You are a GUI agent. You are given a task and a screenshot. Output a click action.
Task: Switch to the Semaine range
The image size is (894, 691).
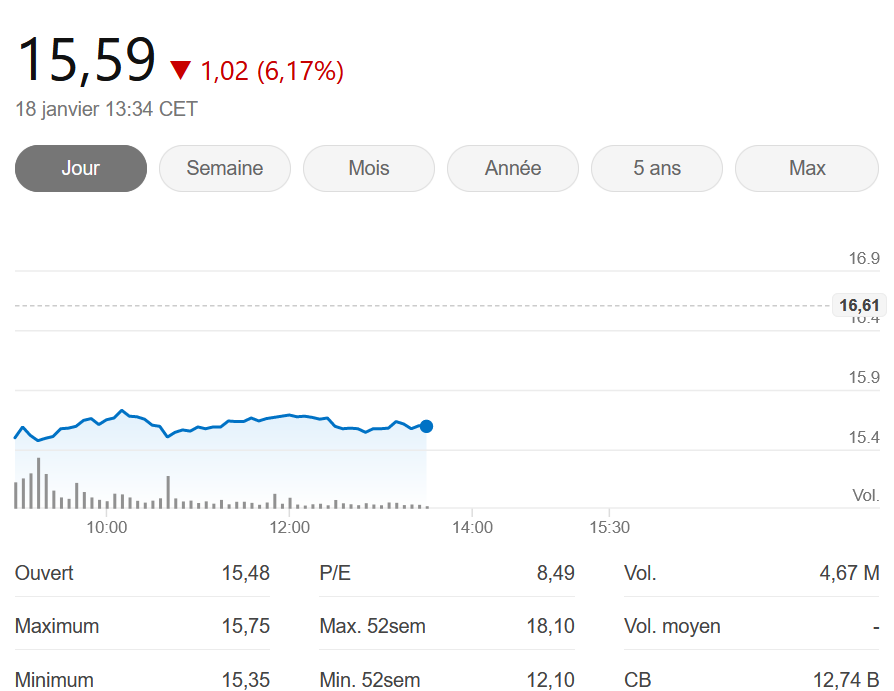225,168
